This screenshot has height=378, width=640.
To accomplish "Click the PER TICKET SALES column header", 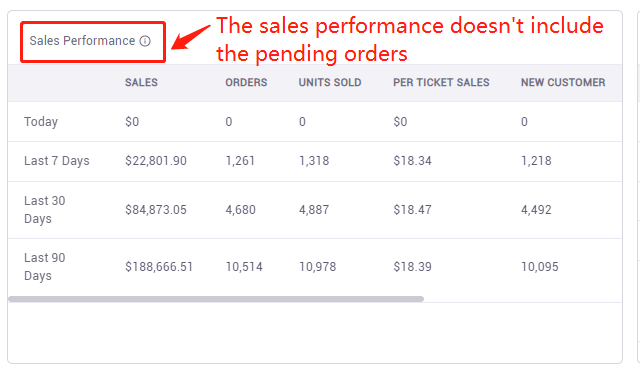I will click(x=441, y=82).
